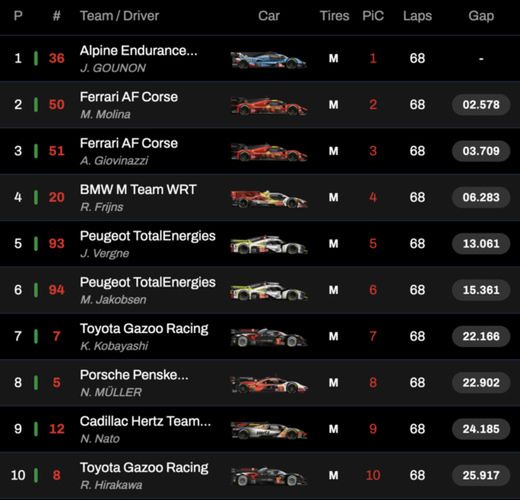Image resolution: width=520 pixels, height=500 pixels.
Task: Click the Michelin M tire icon for Alpine
Action: 334,59
